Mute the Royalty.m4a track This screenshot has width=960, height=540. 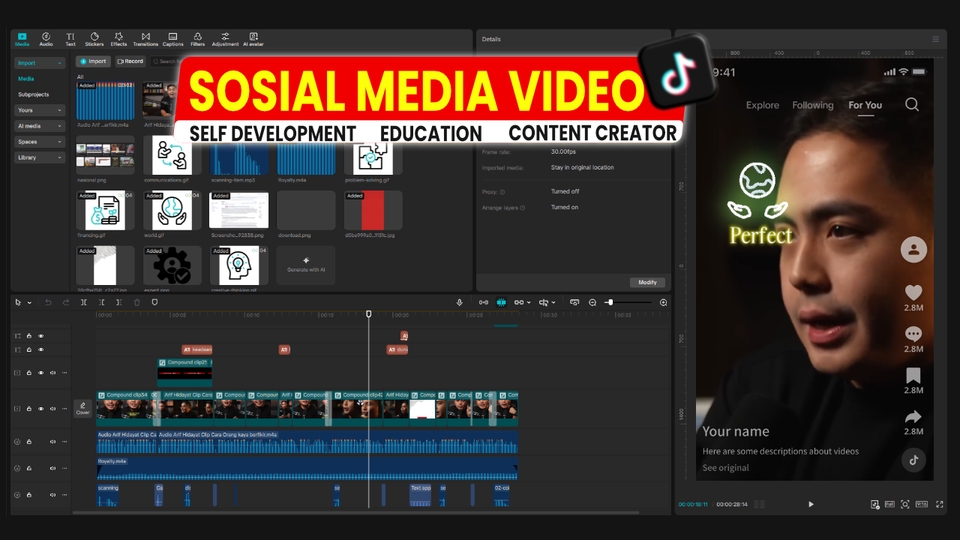pos(53,468)
